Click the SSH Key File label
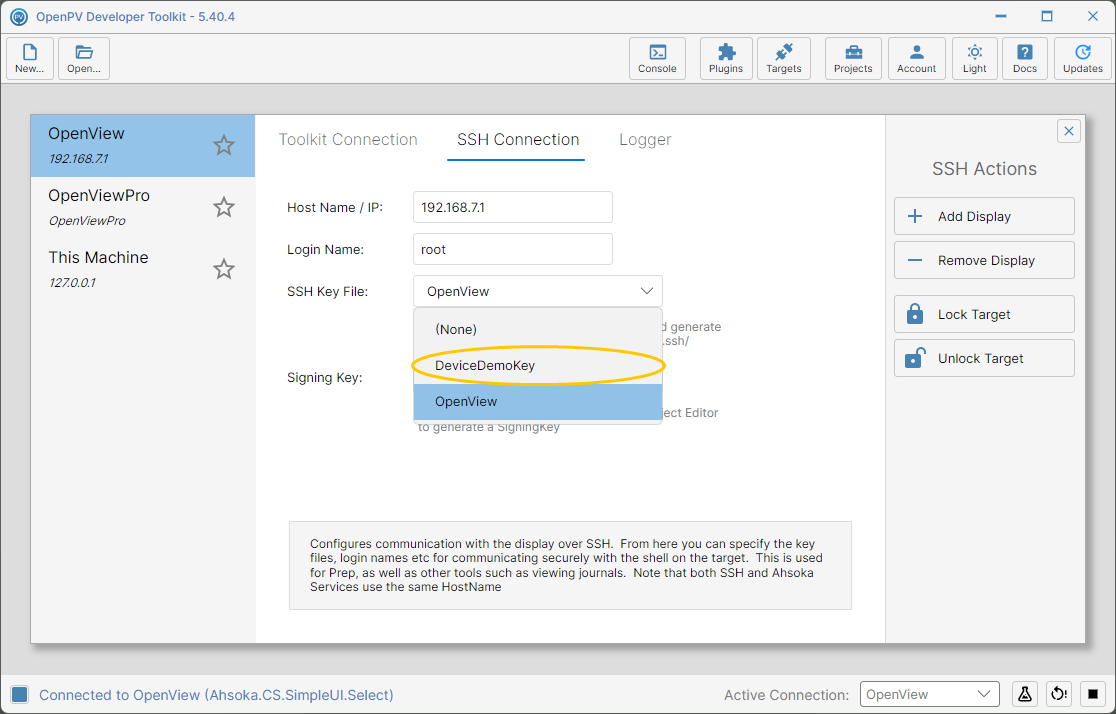The height and width of the screenshot is (714, 1116). (x=327, y=291)
